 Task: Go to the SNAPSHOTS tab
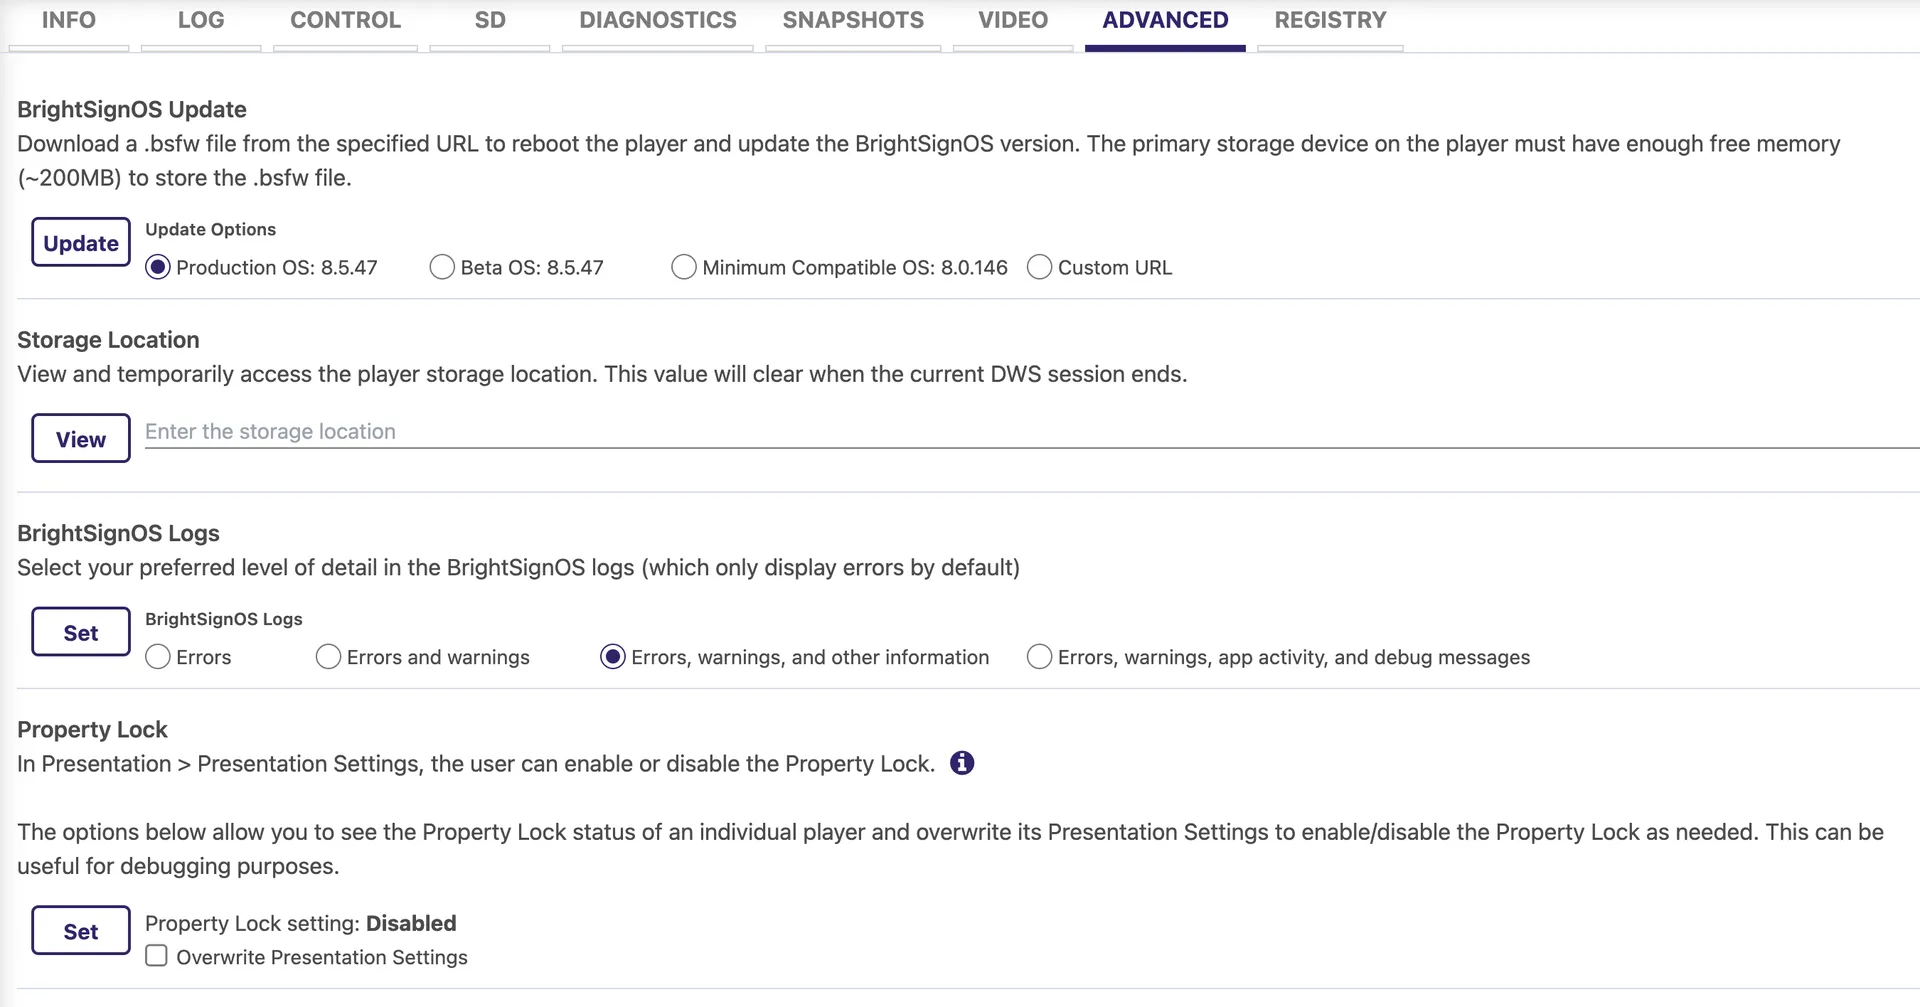tap(853, 22)
